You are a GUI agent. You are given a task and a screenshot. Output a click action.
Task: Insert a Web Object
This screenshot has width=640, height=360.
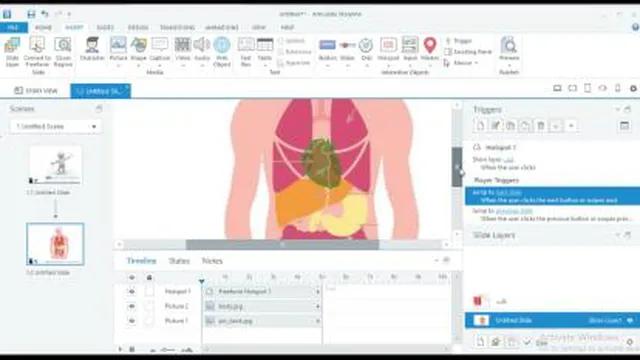tap(222, 52)
